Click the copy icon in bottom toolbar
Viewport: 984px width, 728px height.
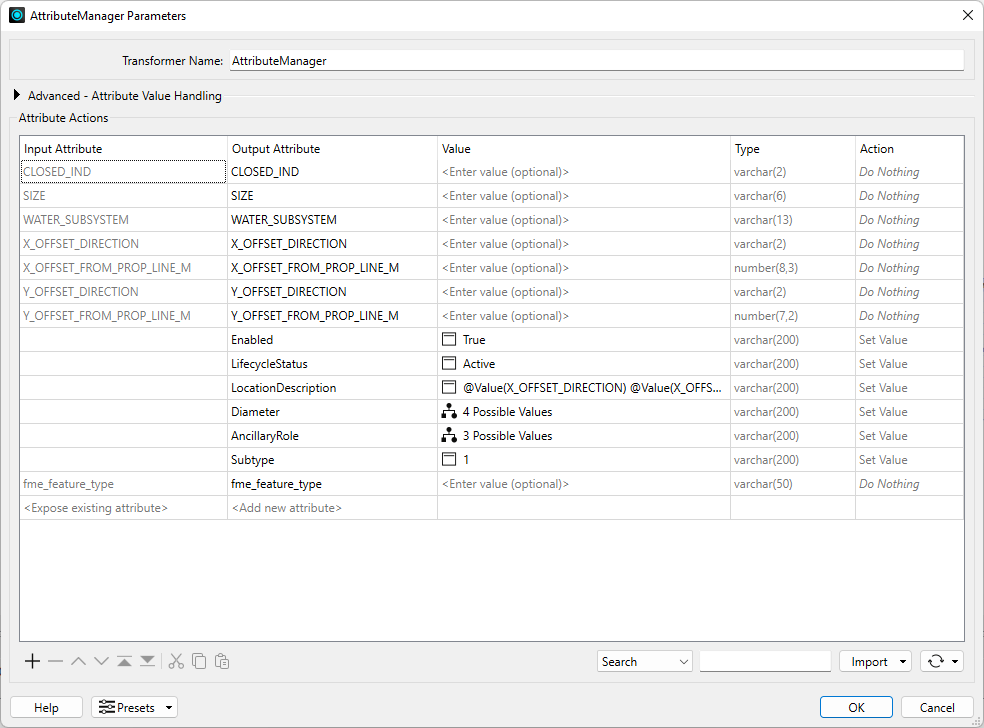point(199,661)
